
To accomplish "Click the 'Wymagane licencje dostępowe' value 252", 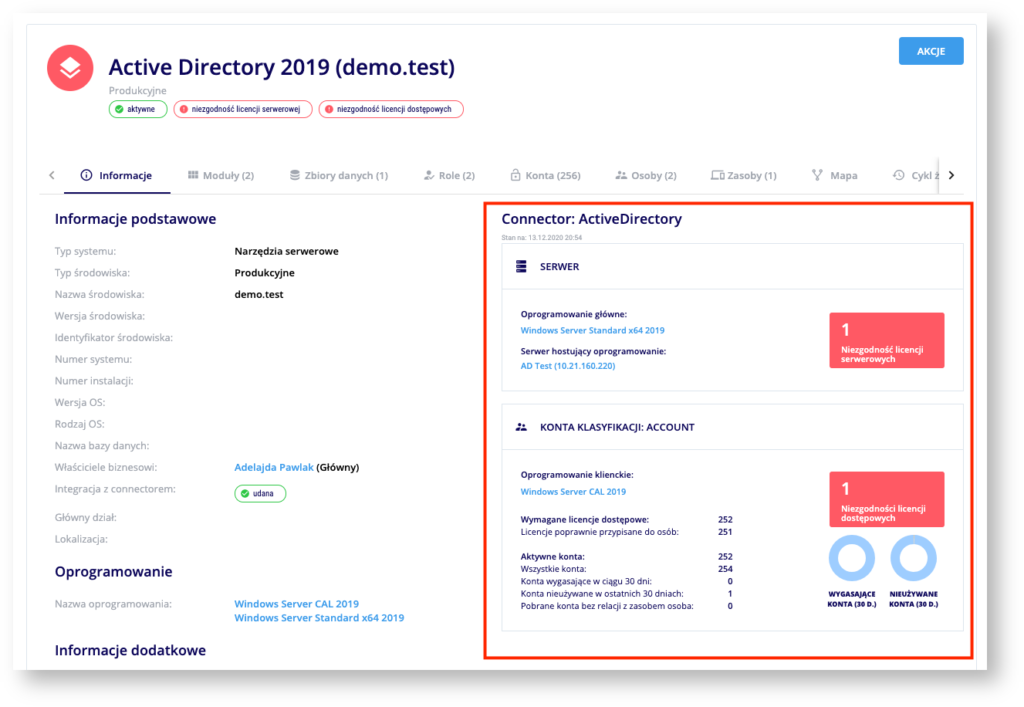I will pos(725,520).
